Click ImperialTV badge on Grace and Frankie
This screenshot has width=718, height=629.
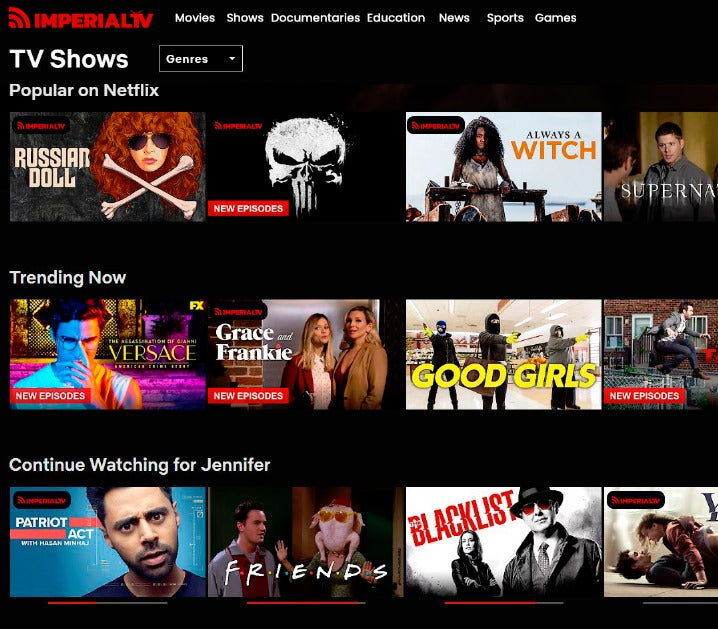239,312
